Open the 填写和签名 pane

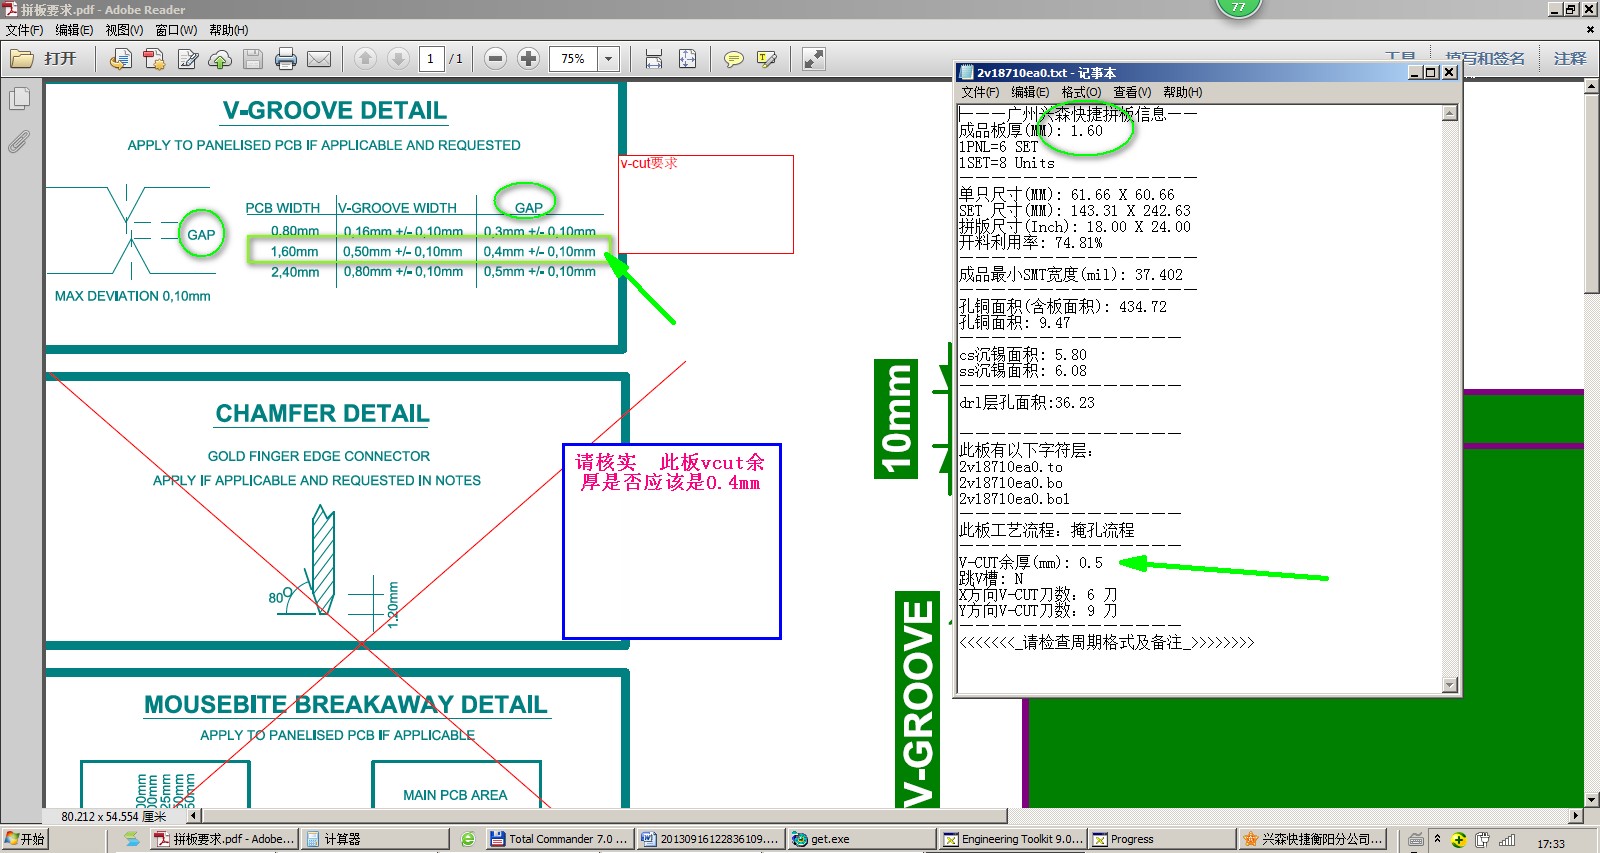[1484, 59]
